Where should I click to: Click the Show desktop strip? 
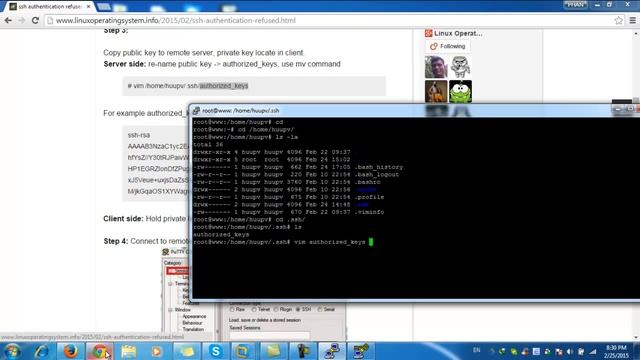(637, 351)
